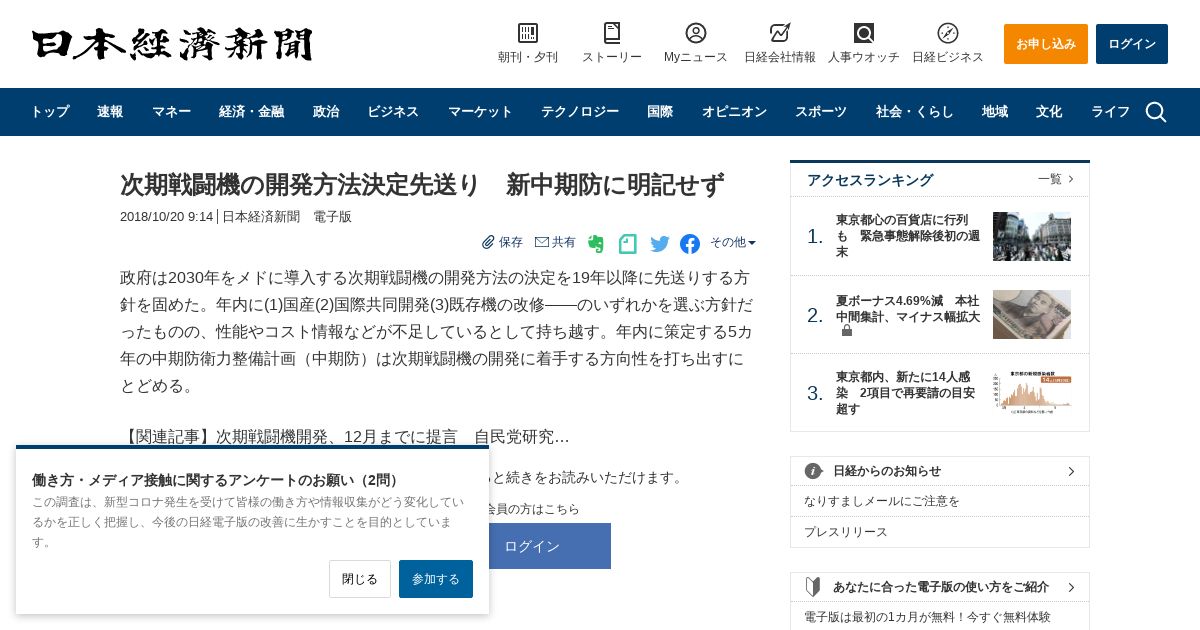Select the ビジネス navigation tab
This screenshot has width=1200, height=630.
pos(393,112)
